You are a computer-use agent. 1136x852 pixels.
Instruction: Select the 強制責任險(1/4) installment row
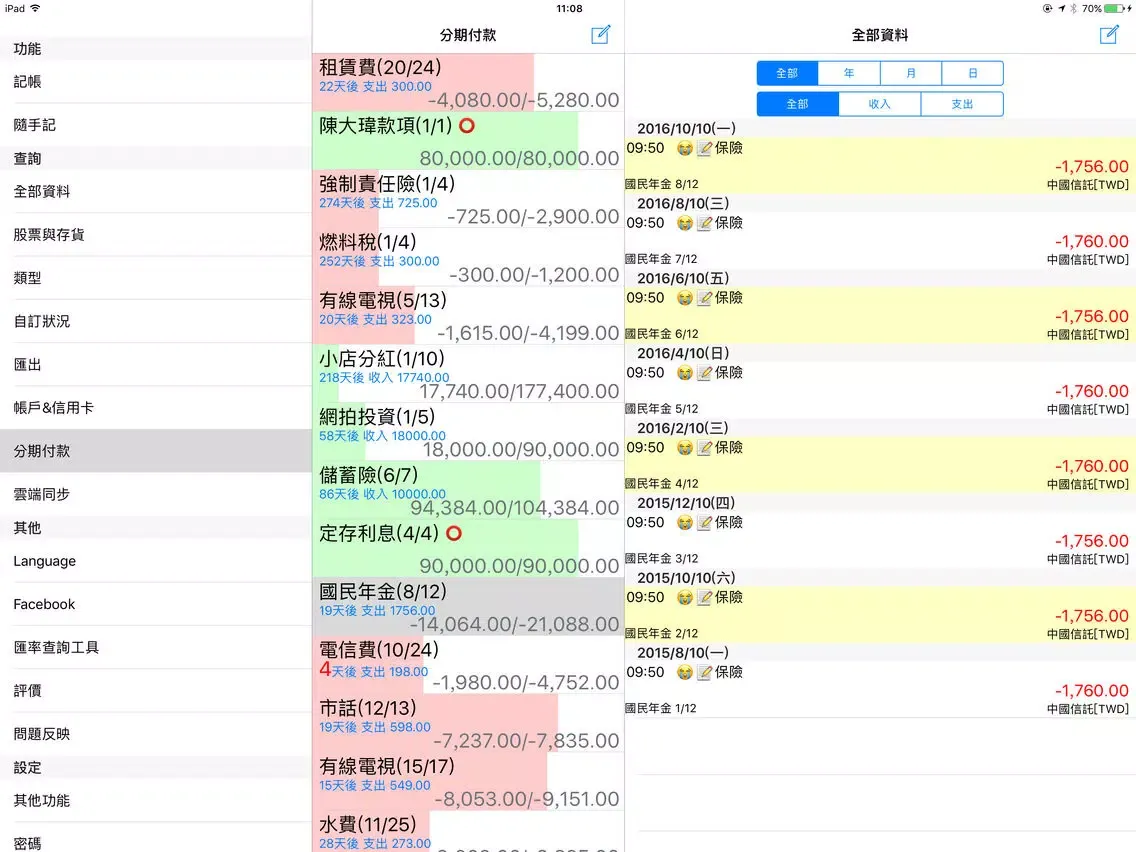tap(468, 199)
